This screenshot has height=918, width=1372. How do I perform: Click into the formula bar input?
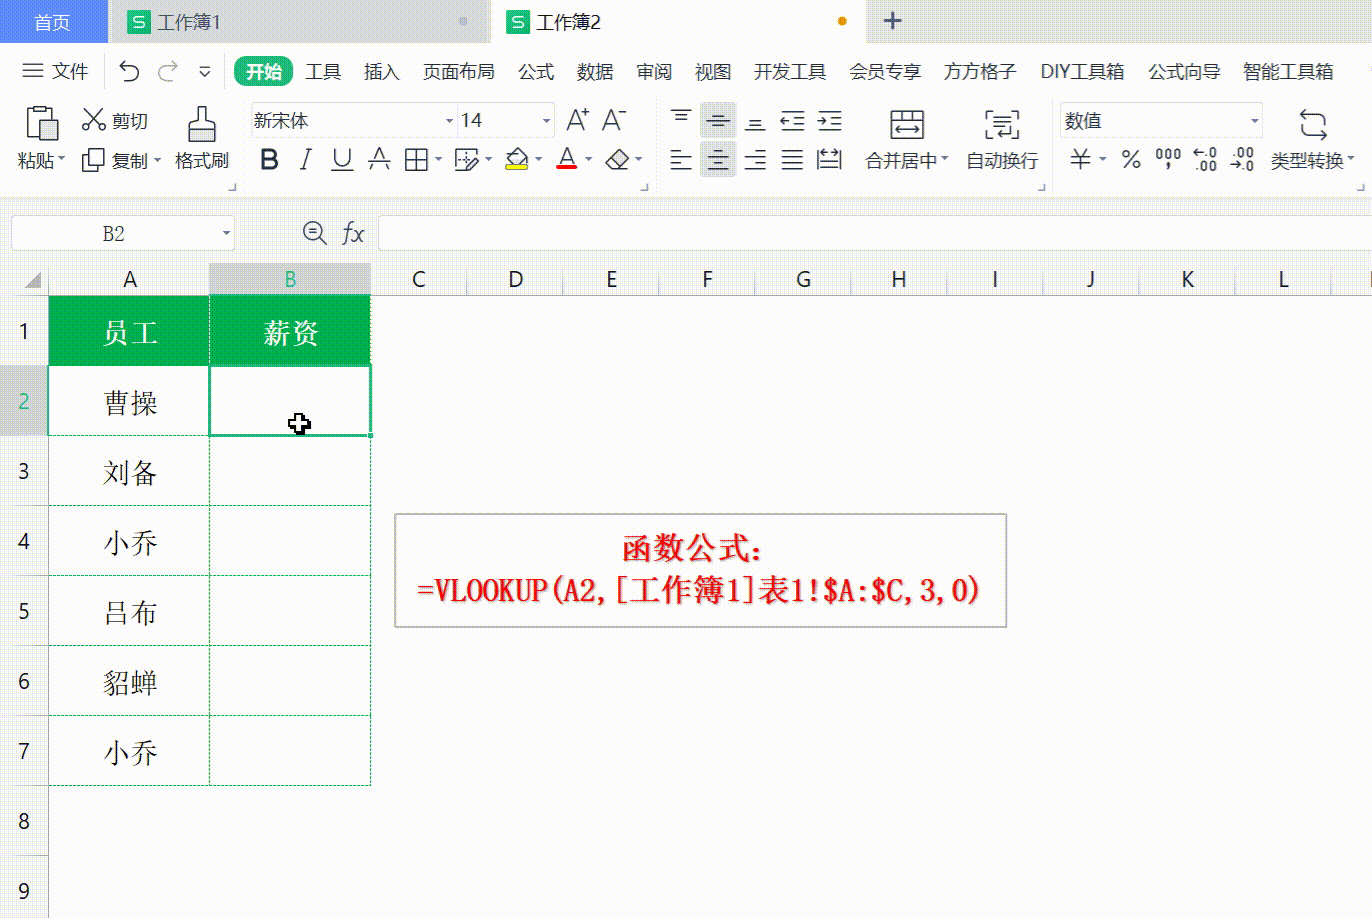[x=874, y=234]
